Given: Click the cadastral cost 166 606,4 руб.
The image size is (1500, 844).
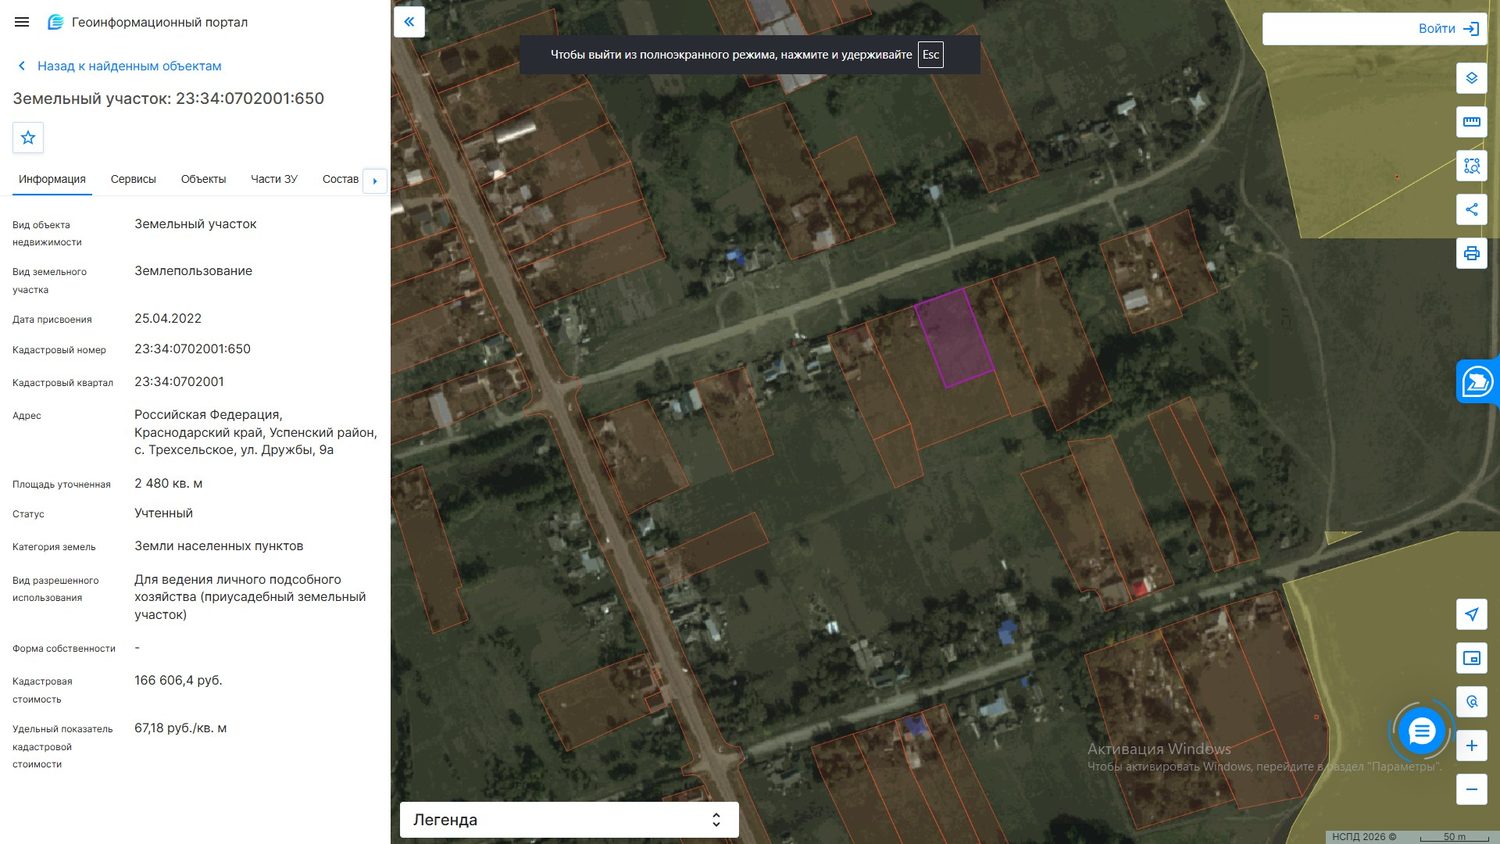Looking at the screenshot, I should (179, 681).
